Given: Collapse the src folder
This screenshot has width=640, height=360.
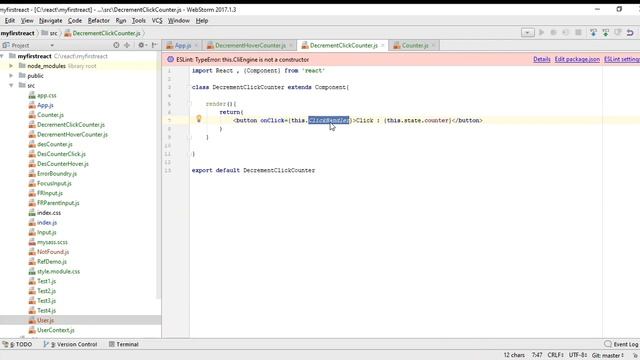Looking at the screenshot, I should pyautogui.click(x=11, y=85).
